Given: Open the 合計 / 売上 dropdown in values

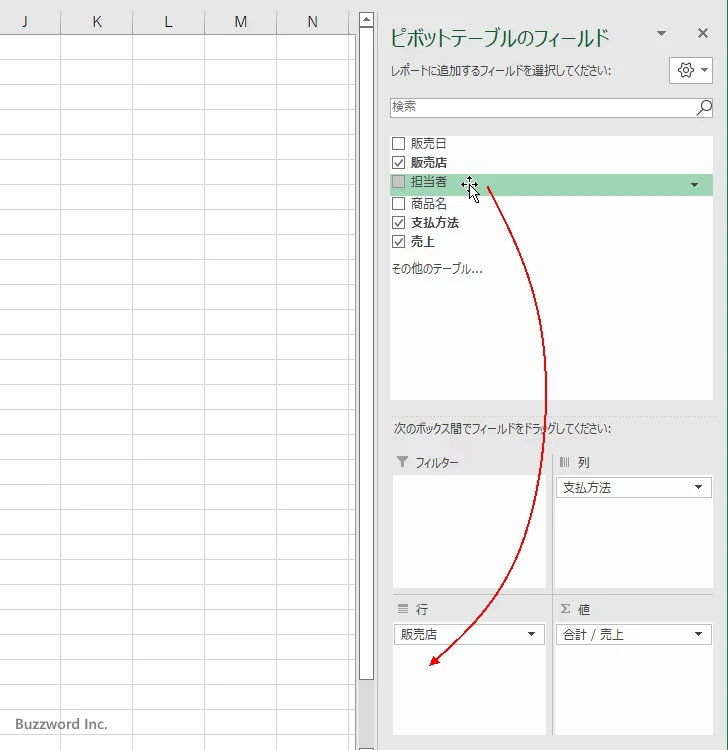Looking at the screenshot, I should [x=698, y=634].
